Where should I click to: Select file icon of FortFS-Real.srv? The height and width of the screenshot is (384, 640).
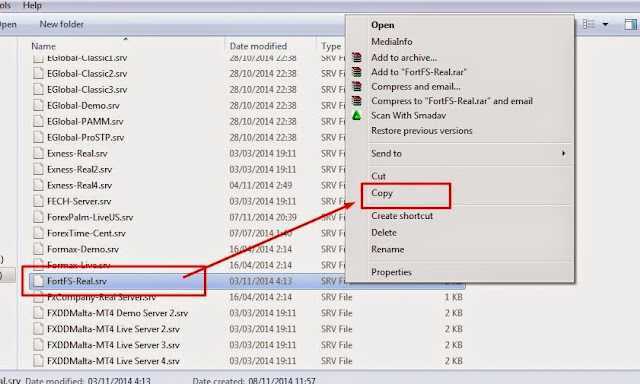(38, 281)
